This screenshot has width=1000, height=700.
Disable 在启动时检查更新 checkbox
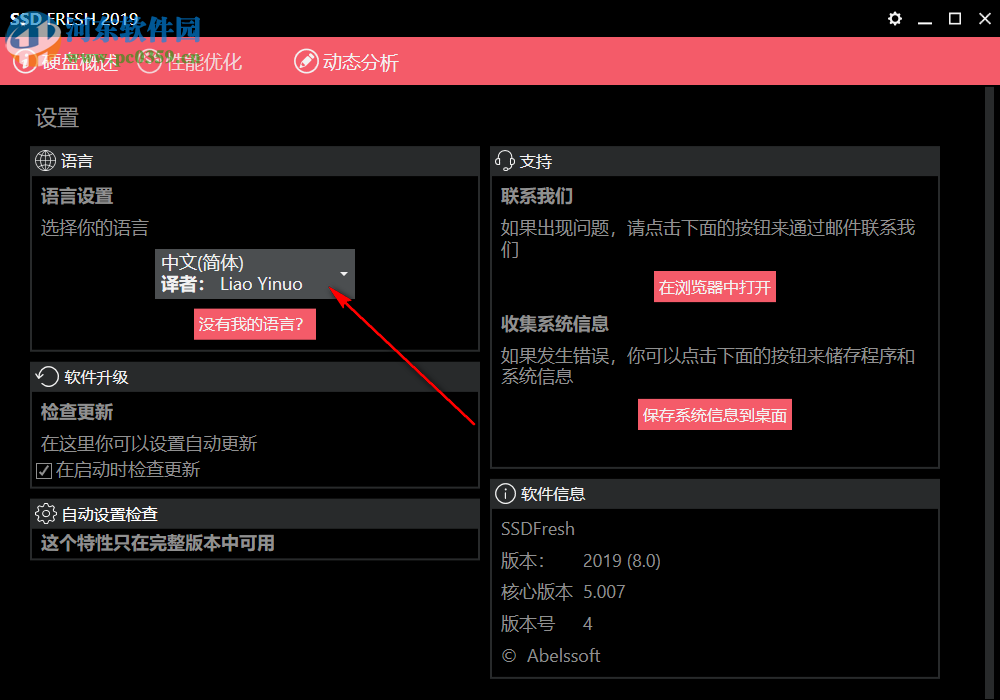[x=41, y=468]
